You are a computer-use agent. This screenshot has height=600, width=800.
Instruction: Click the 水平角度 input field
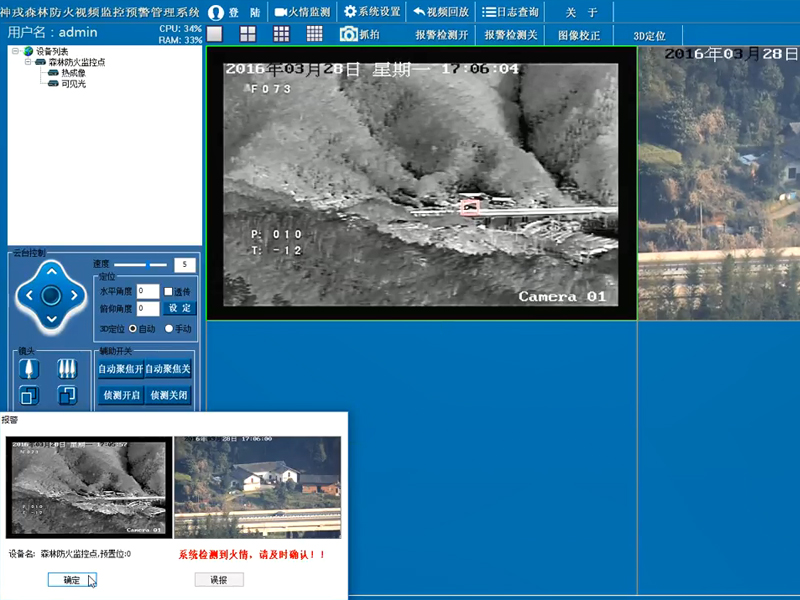tap(148, 291)
